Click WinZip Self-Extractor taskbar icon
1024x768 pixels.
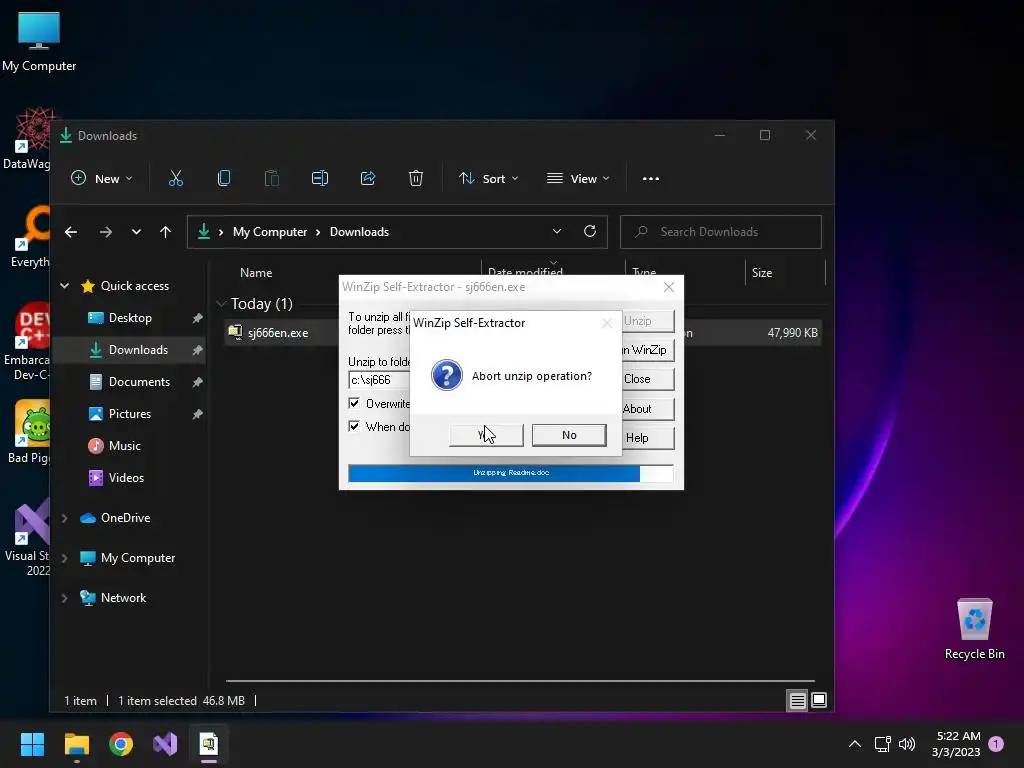coord(209,744)
